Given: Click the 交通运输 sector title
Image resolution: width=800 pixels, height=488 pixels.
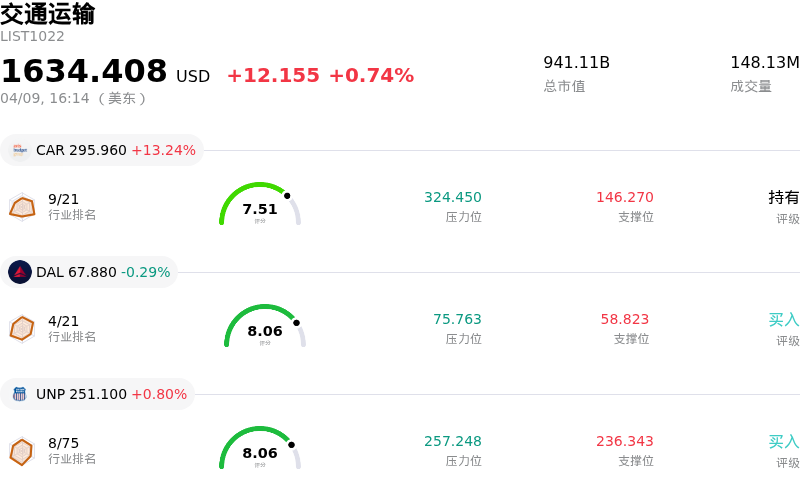Looking at the screenshot, I should coord(48,14).
